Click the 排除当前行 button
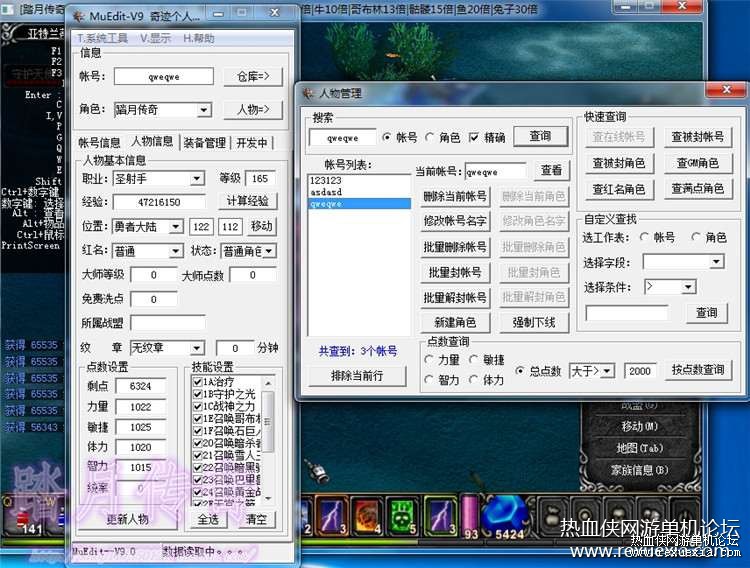This screenshot has width=750, height=568. pyautogui.click(x=357, y=376)
